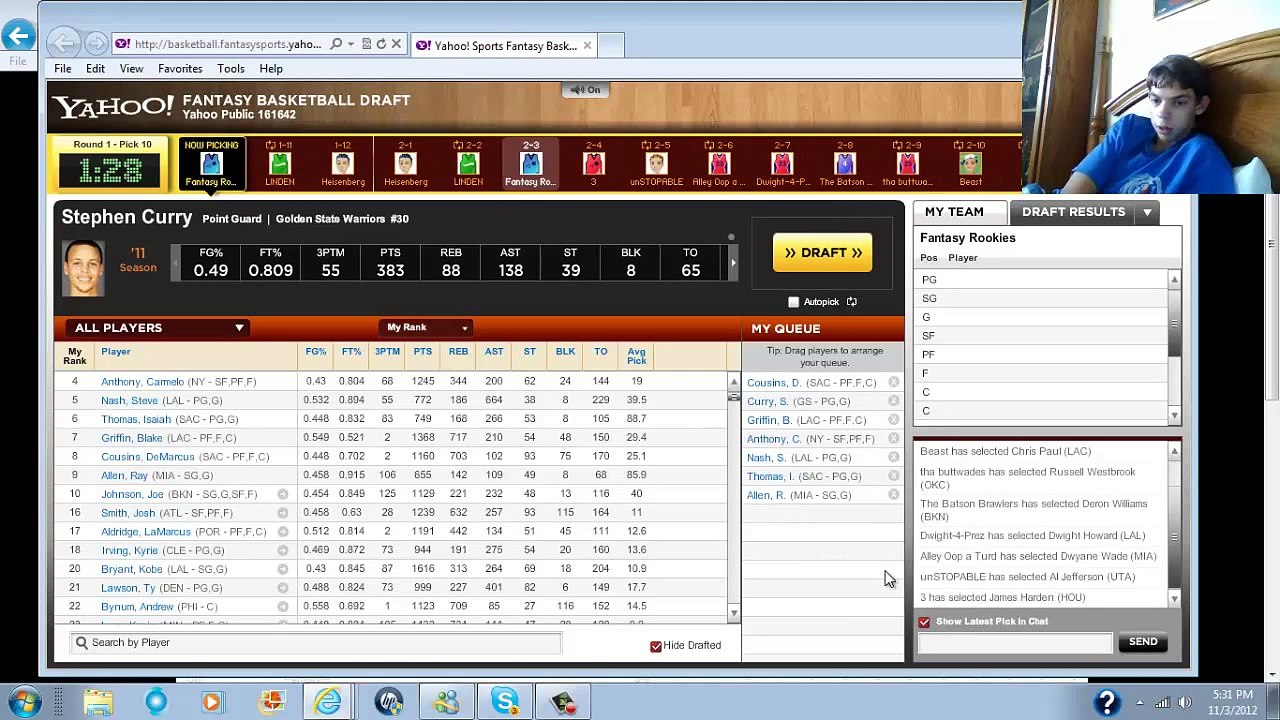Viewport: 1280px width, 720px height.
Task: Sort the table by the FG% column
Action: click(316, 352)
